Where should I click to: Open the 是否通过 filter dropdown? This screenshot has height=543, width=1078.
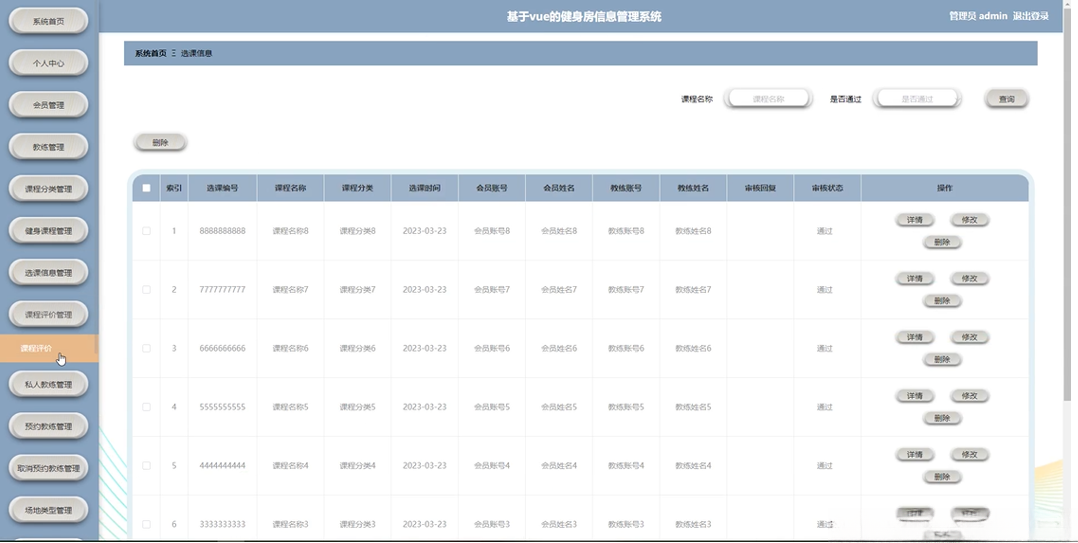tap(917, 99)
